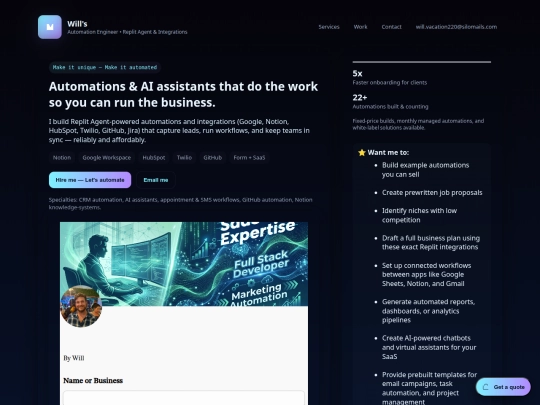Click 'Build example automations you can sell'

425,170
